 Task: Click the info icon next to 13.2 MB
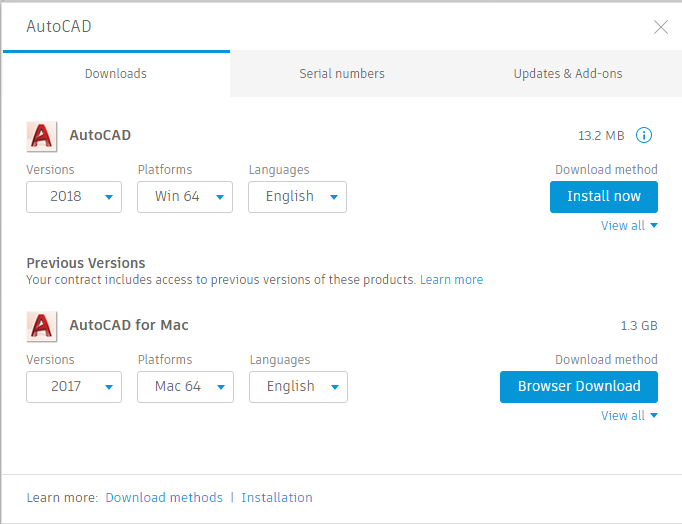(644, 135)
